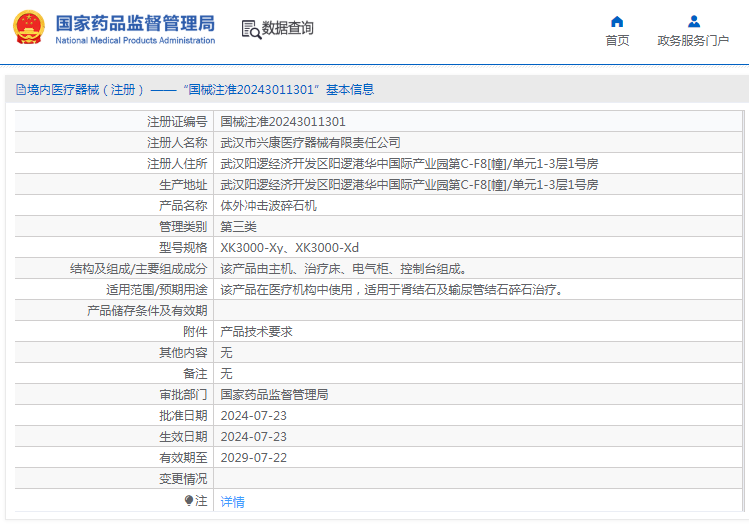
Task: Click the bulb icon beside 注
Action: [189, 500]
